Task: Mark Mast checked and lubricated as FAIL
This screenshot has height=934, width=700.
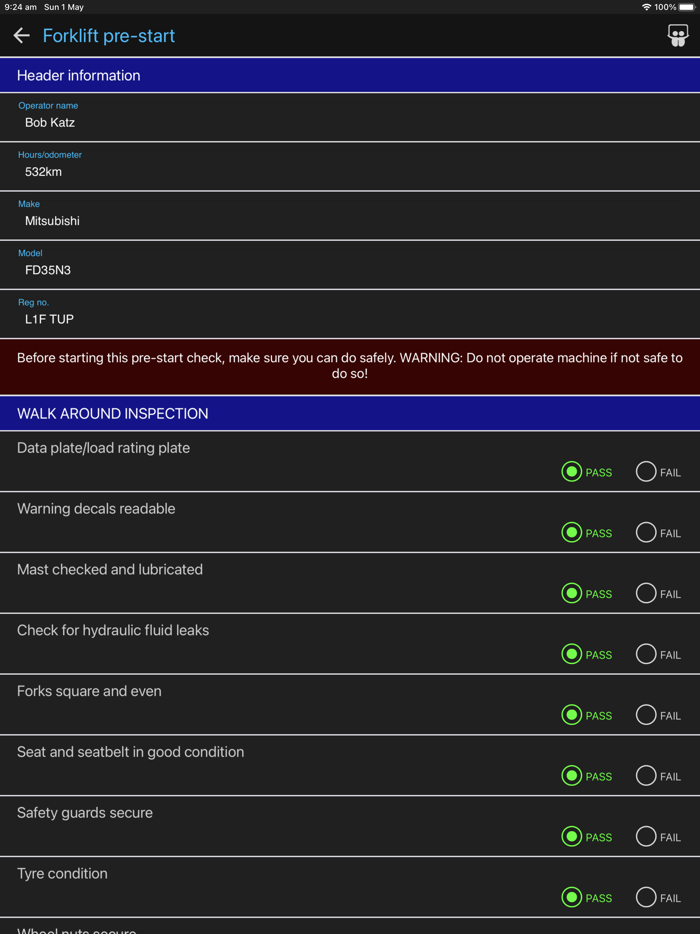Action: click(x=646, y=594)
